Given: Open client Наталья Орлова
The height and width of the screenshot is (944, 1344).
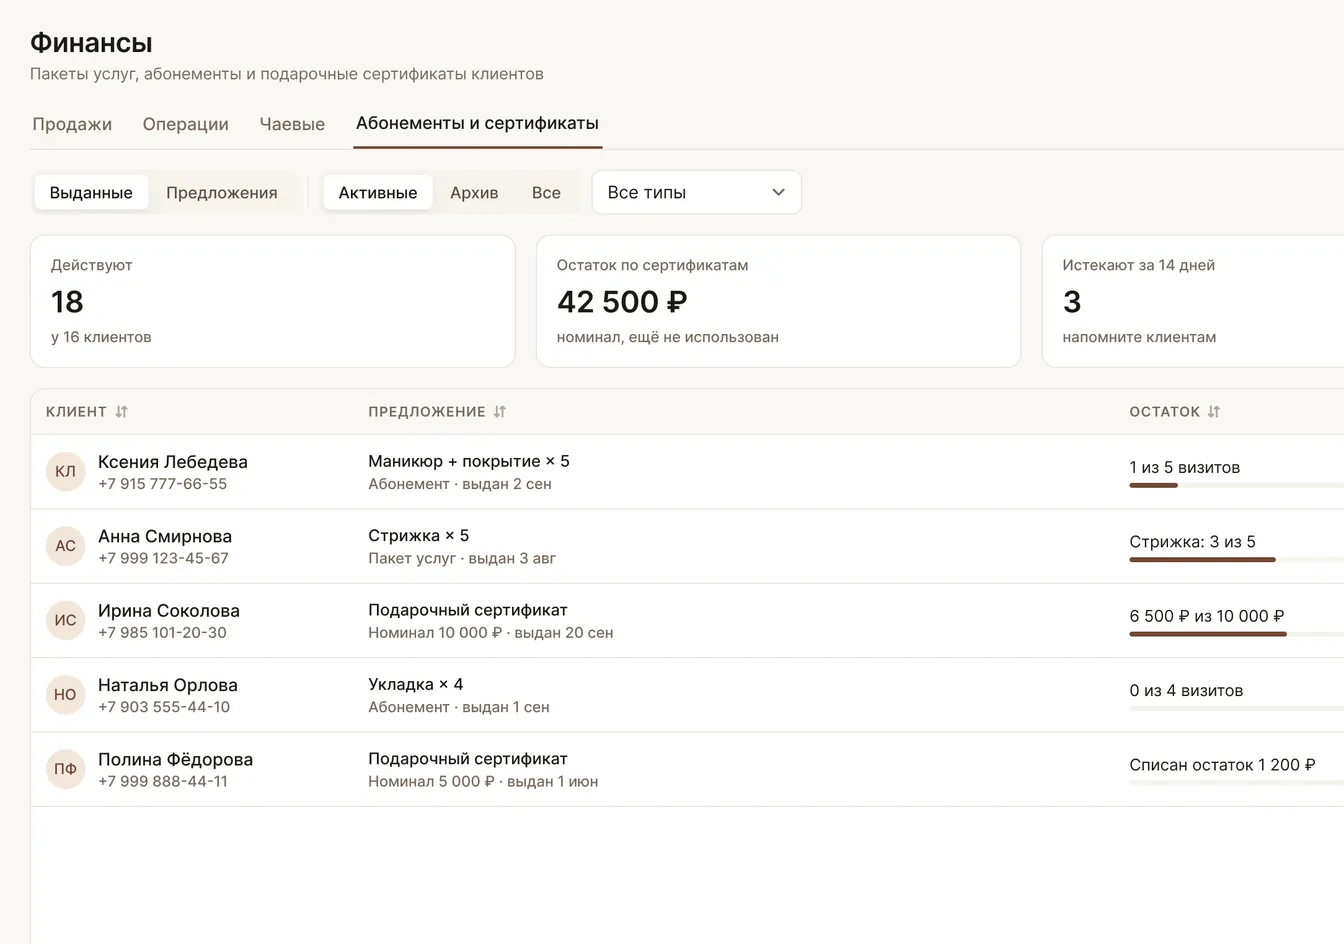Looking at the screenshot, I should tap(168, 685).
